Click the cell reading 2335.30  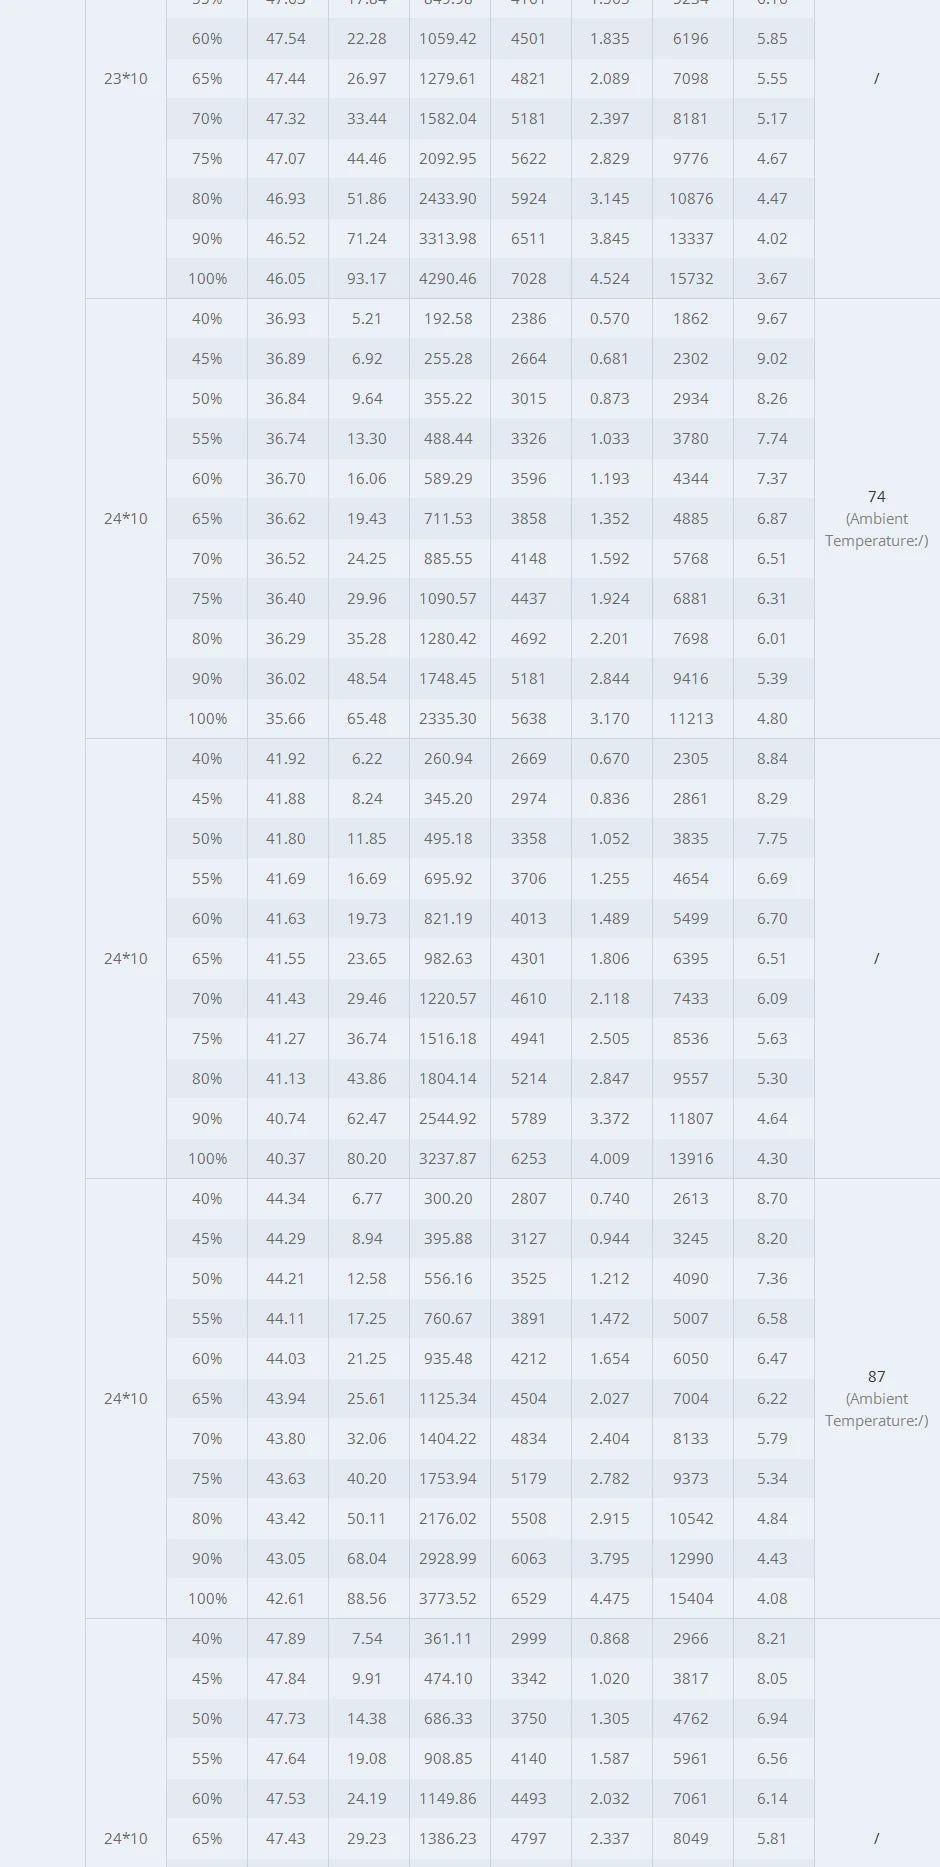[x=448, y=719]
